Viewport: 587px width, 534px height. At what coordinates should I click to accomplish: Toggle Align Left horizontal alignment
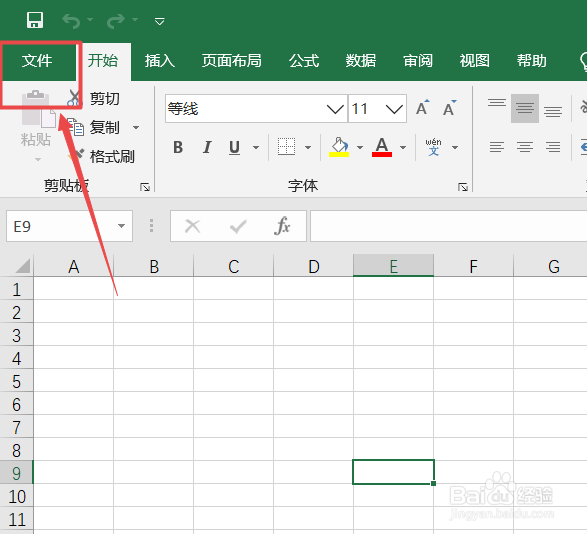[497, 146]
